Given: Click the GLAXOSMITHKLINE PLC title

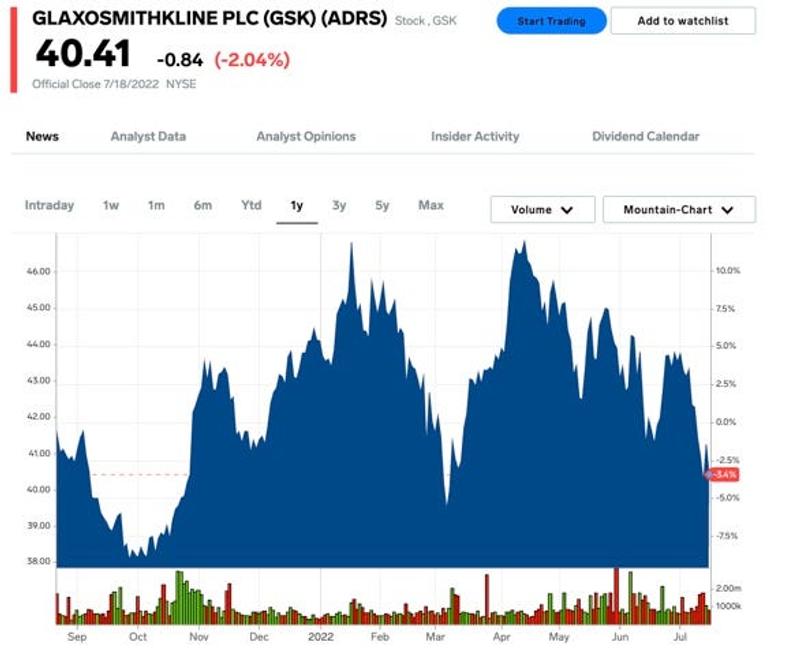Looking at the screenshot, I should tap(209, 18).
